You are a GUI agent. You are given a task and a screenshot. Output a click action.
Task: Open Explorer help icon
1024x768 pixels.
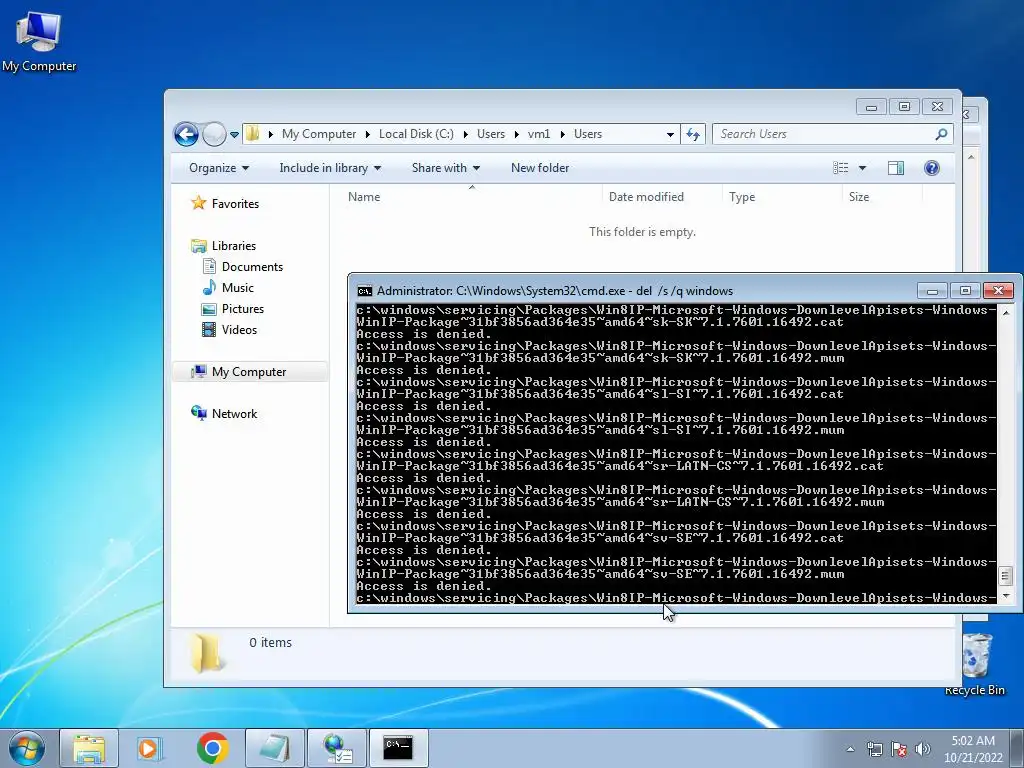point(932,168)
